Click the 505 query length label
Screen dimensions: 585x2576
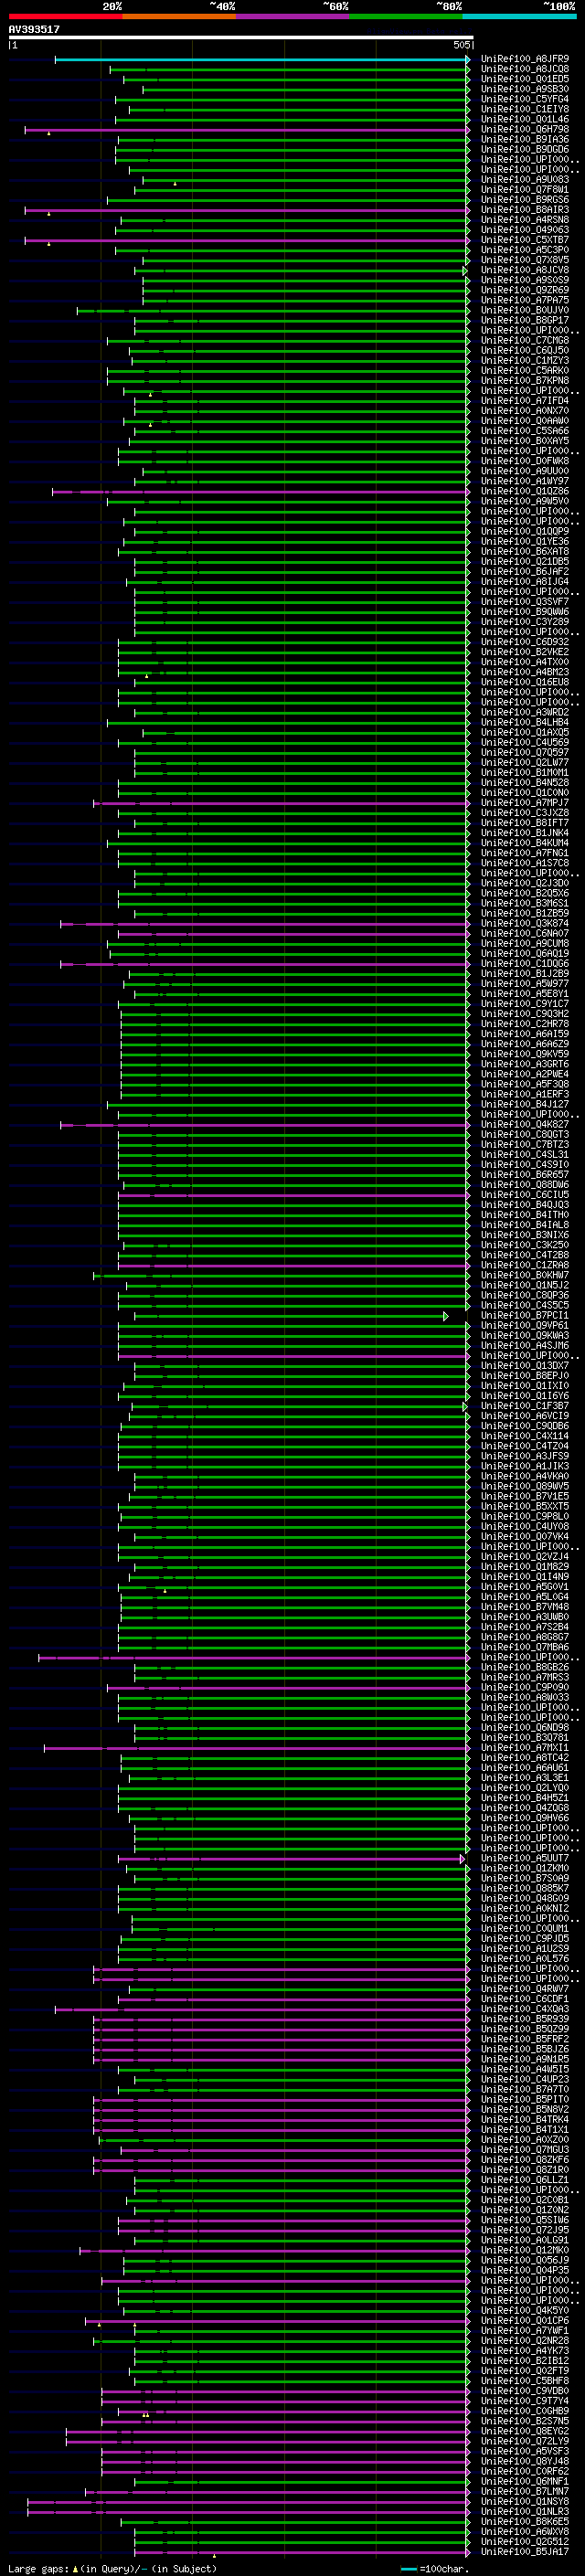point(462,45)
